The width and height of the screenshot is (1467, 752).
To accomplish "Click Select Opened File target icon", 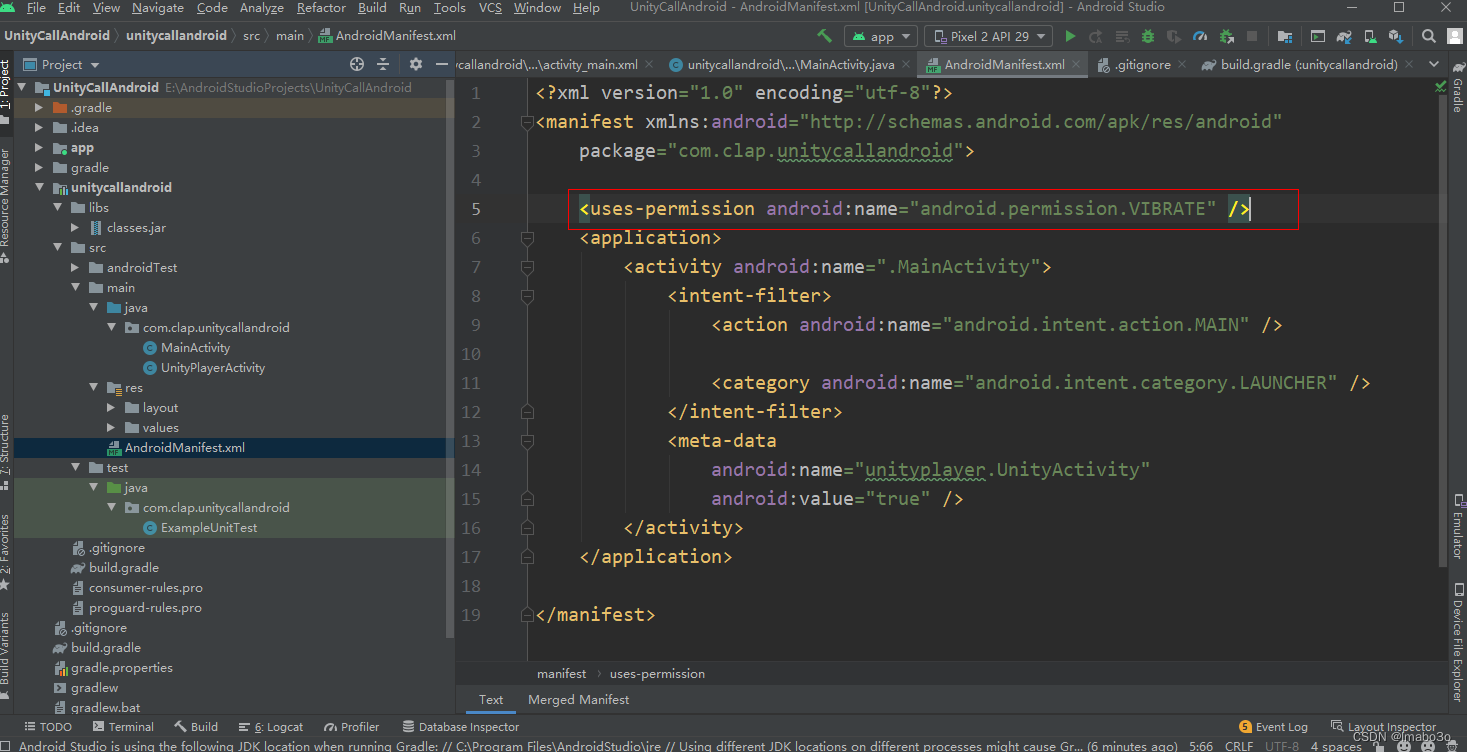I will pos(357,64).
